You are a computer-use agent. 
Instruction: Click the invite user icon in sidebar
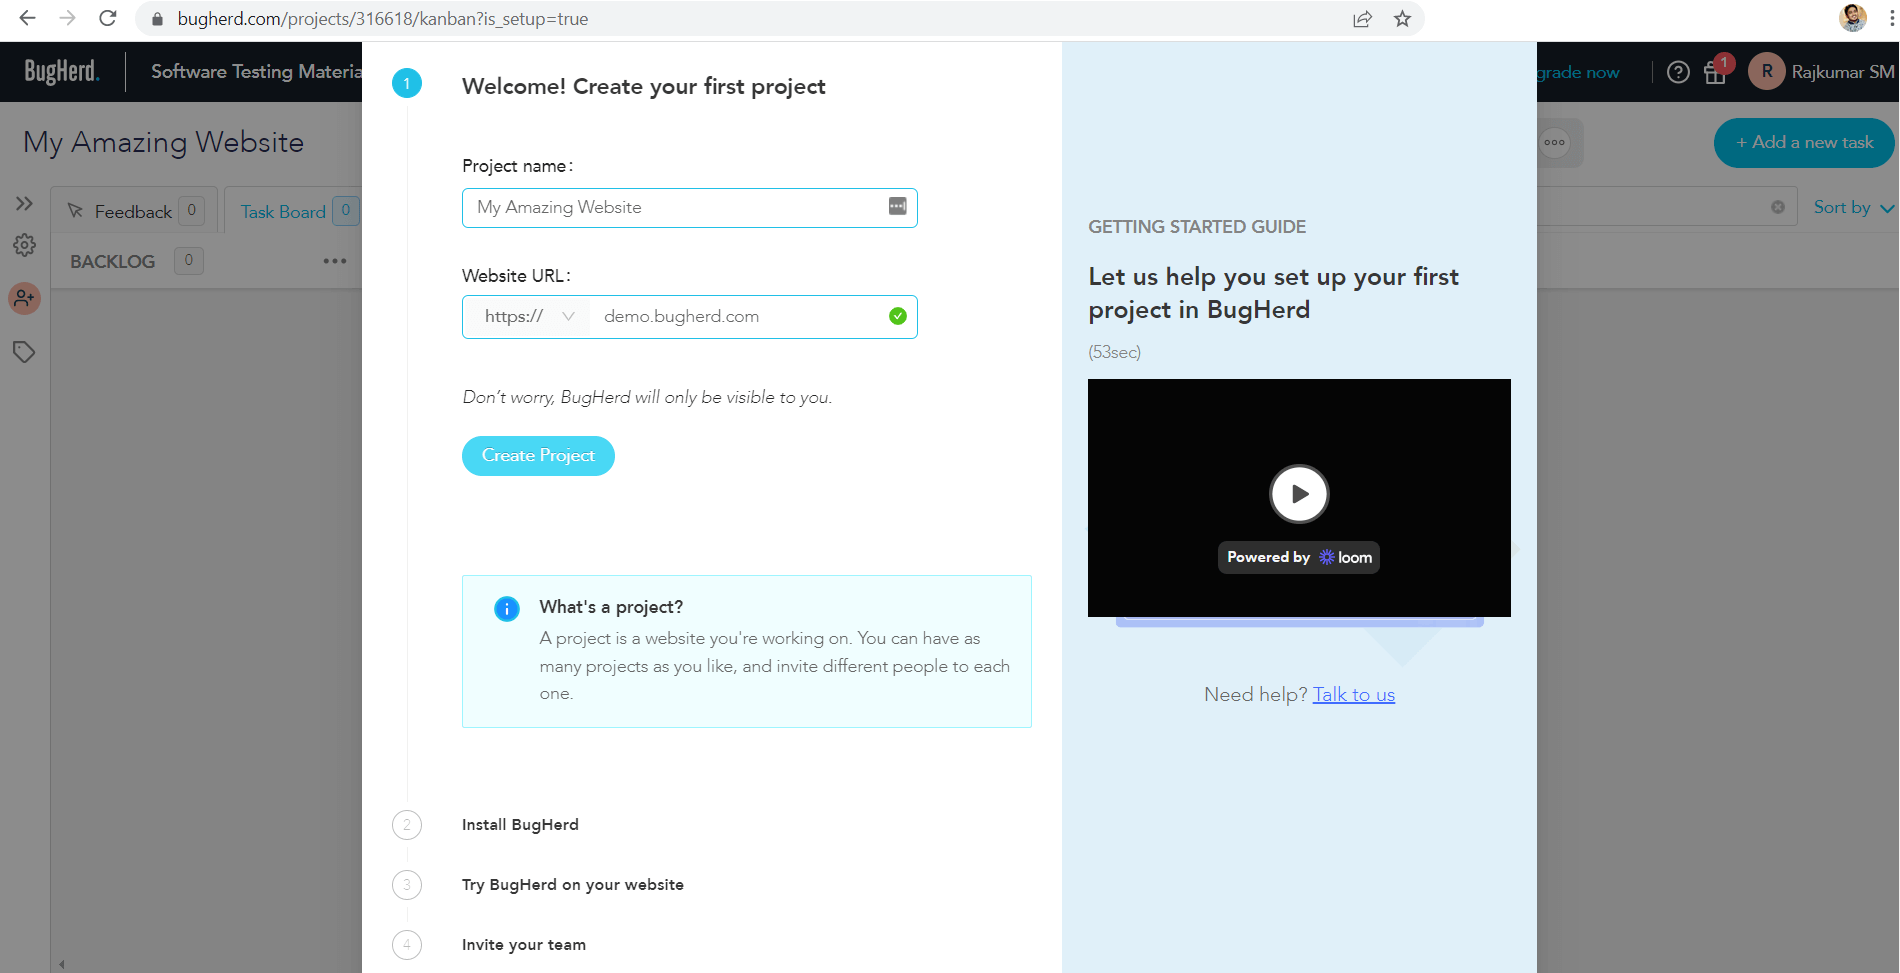click(x=25, y=298)
